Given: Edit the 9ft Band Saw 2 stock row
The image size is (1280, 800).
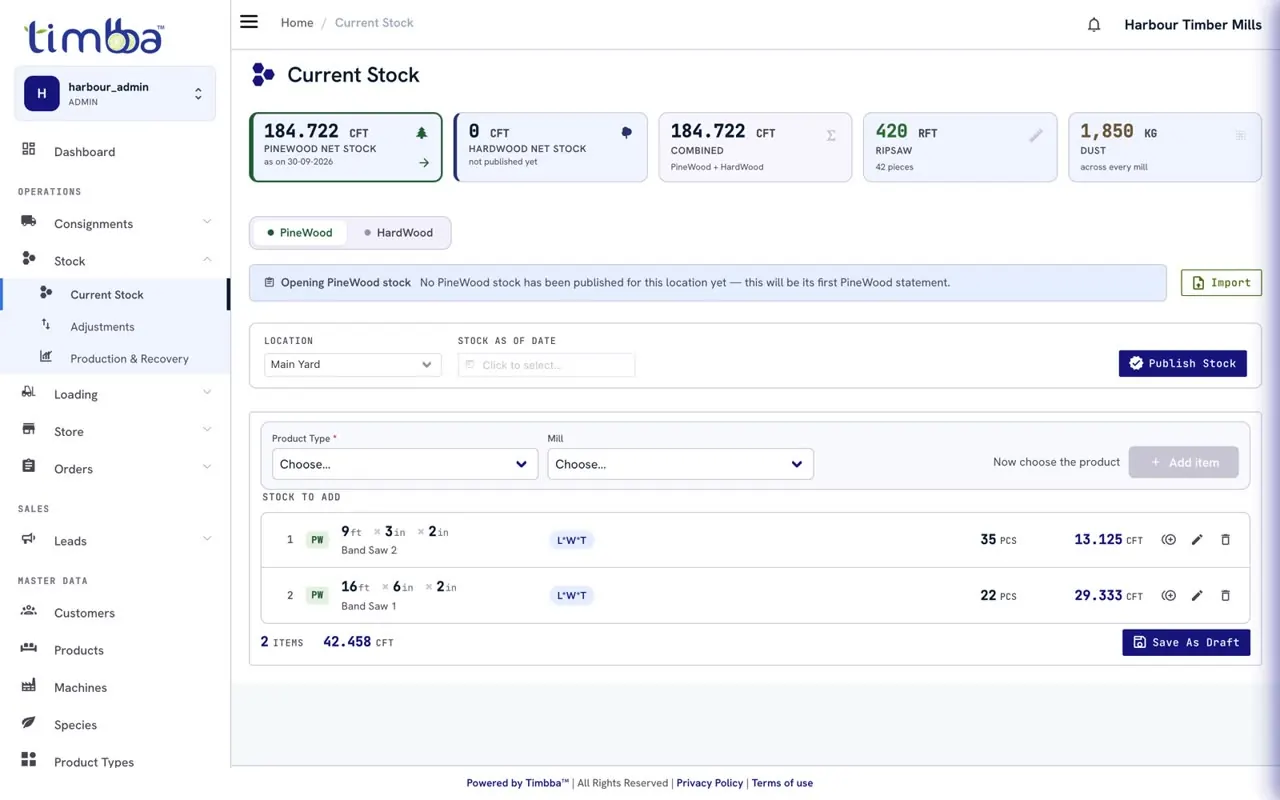Looking at the screenshot, I should pos(1197,540).
